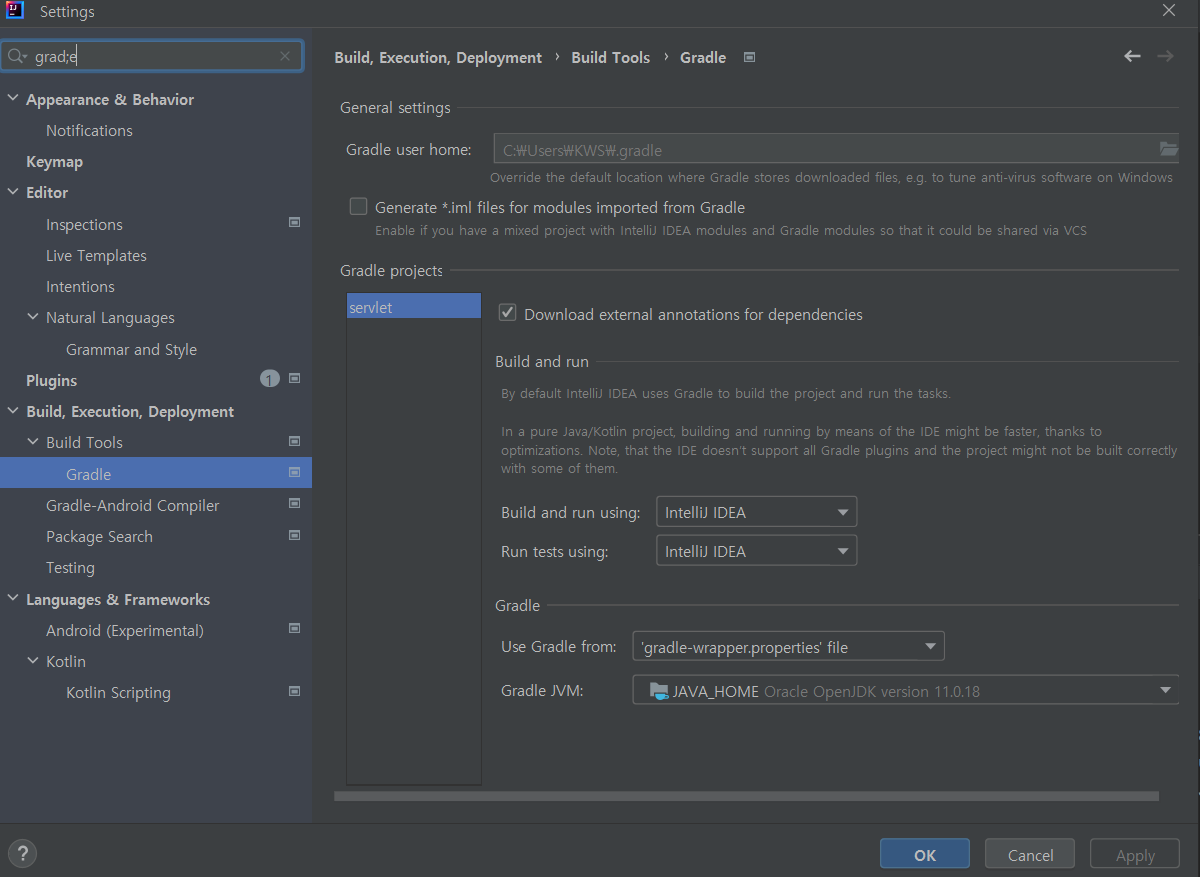
Task: Click the update badge next to Plugins
Action: (x=269, y=378)
